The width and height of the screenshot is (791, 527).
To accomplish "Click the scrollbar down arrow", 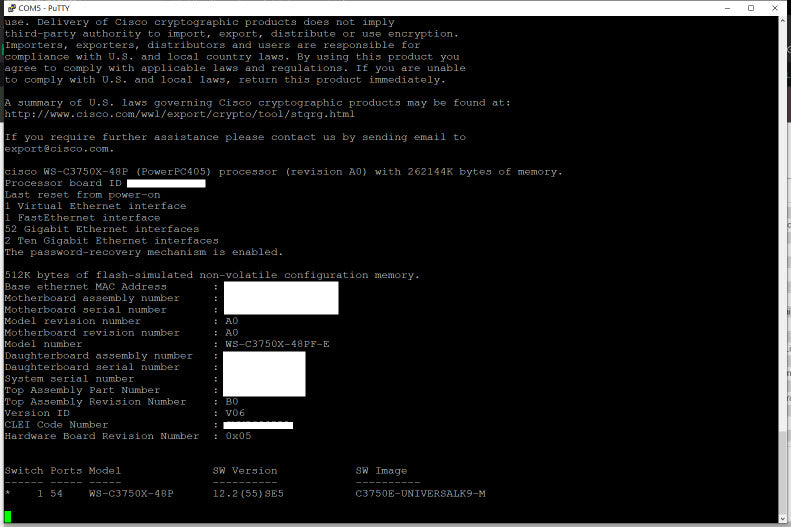I will tap(783, 518).
